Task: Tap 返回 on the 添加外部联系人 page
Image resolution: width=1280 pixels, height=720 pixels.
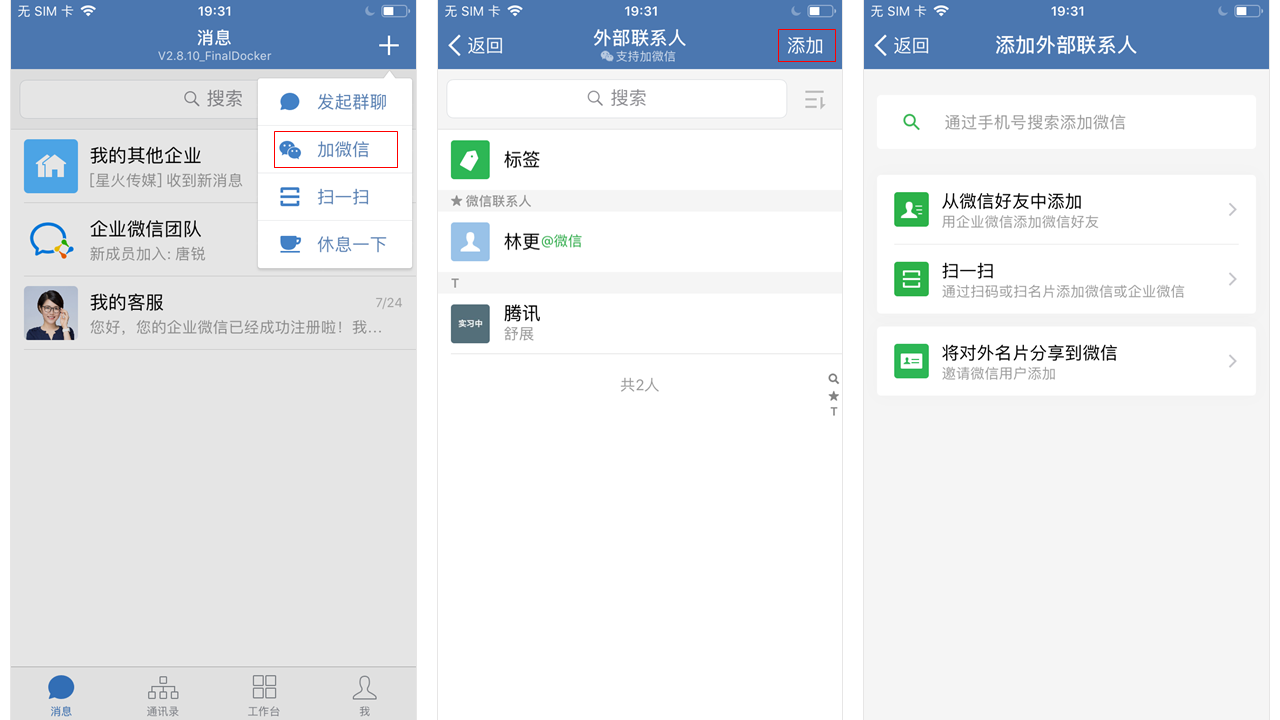Action: coord(901,45)
